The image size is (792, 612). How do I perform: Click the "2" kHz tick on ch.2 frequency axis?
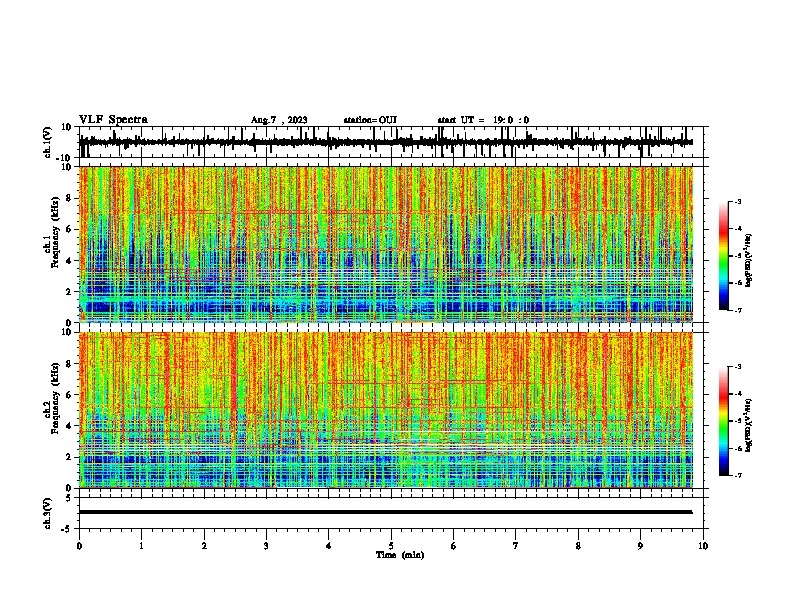[x=69, y=457]
